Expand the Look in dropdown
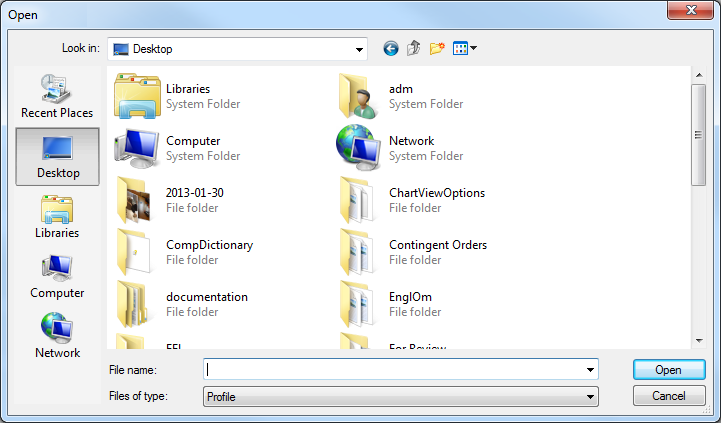 tap(359, 48)
